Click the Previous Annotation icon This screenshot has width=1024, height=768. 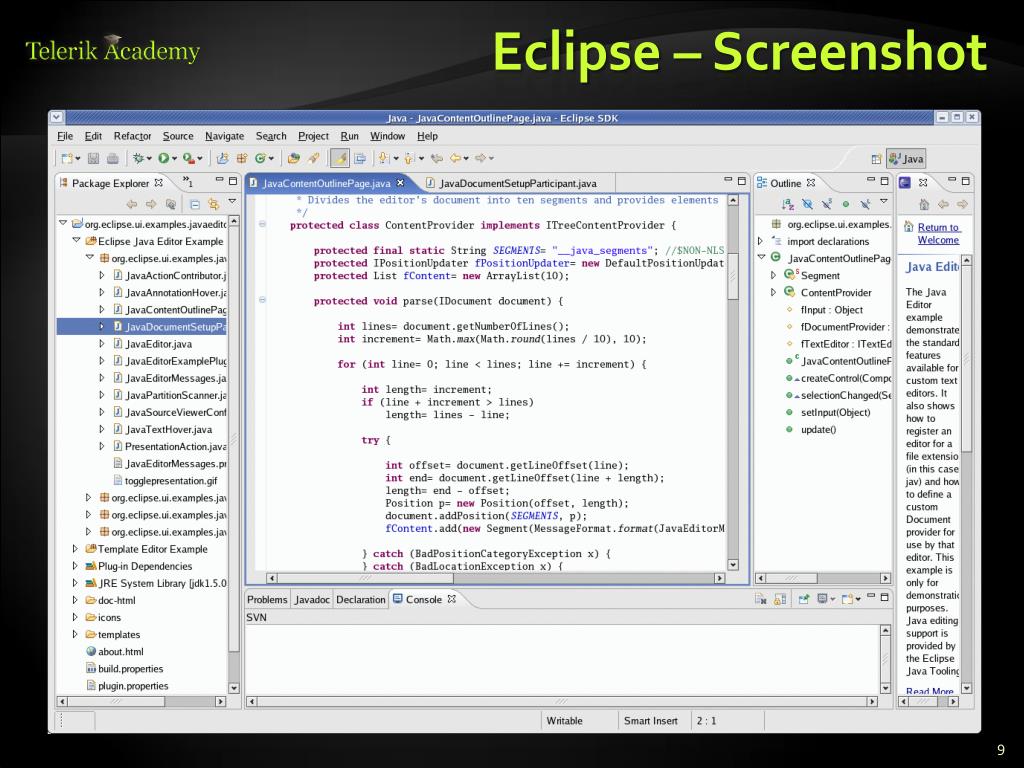coord(409,158)
